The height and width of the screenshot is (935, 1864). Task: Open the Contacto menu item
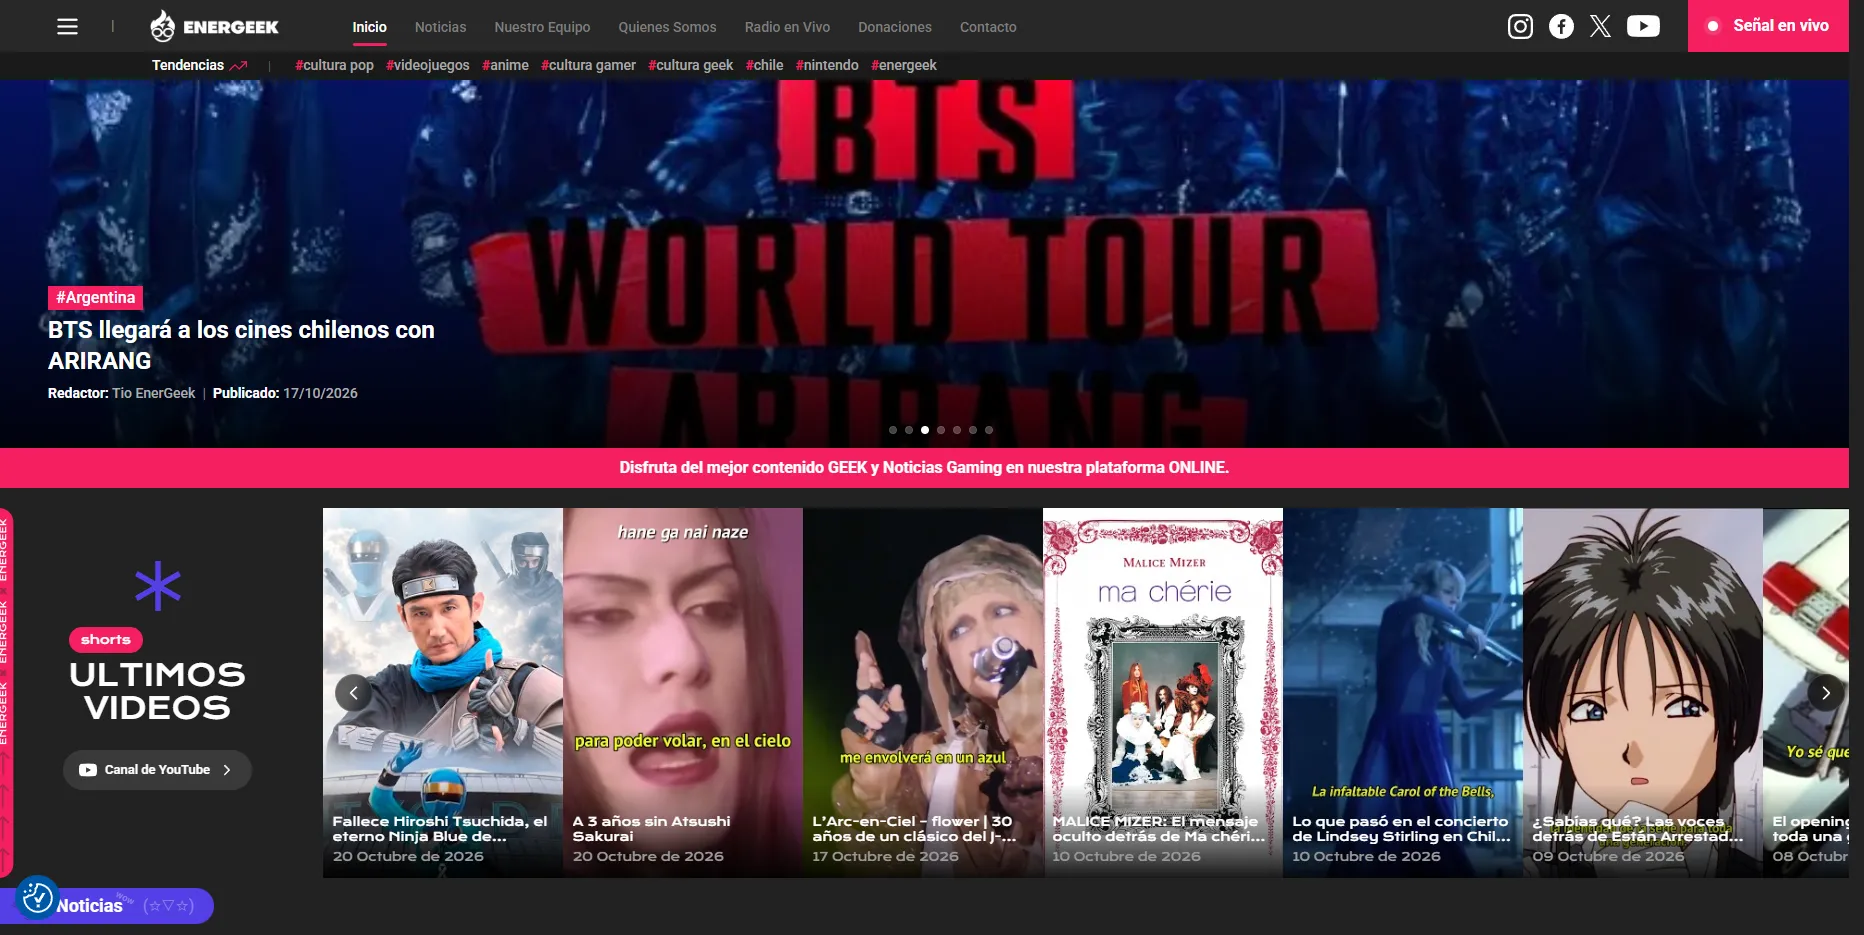pos(988,27)
